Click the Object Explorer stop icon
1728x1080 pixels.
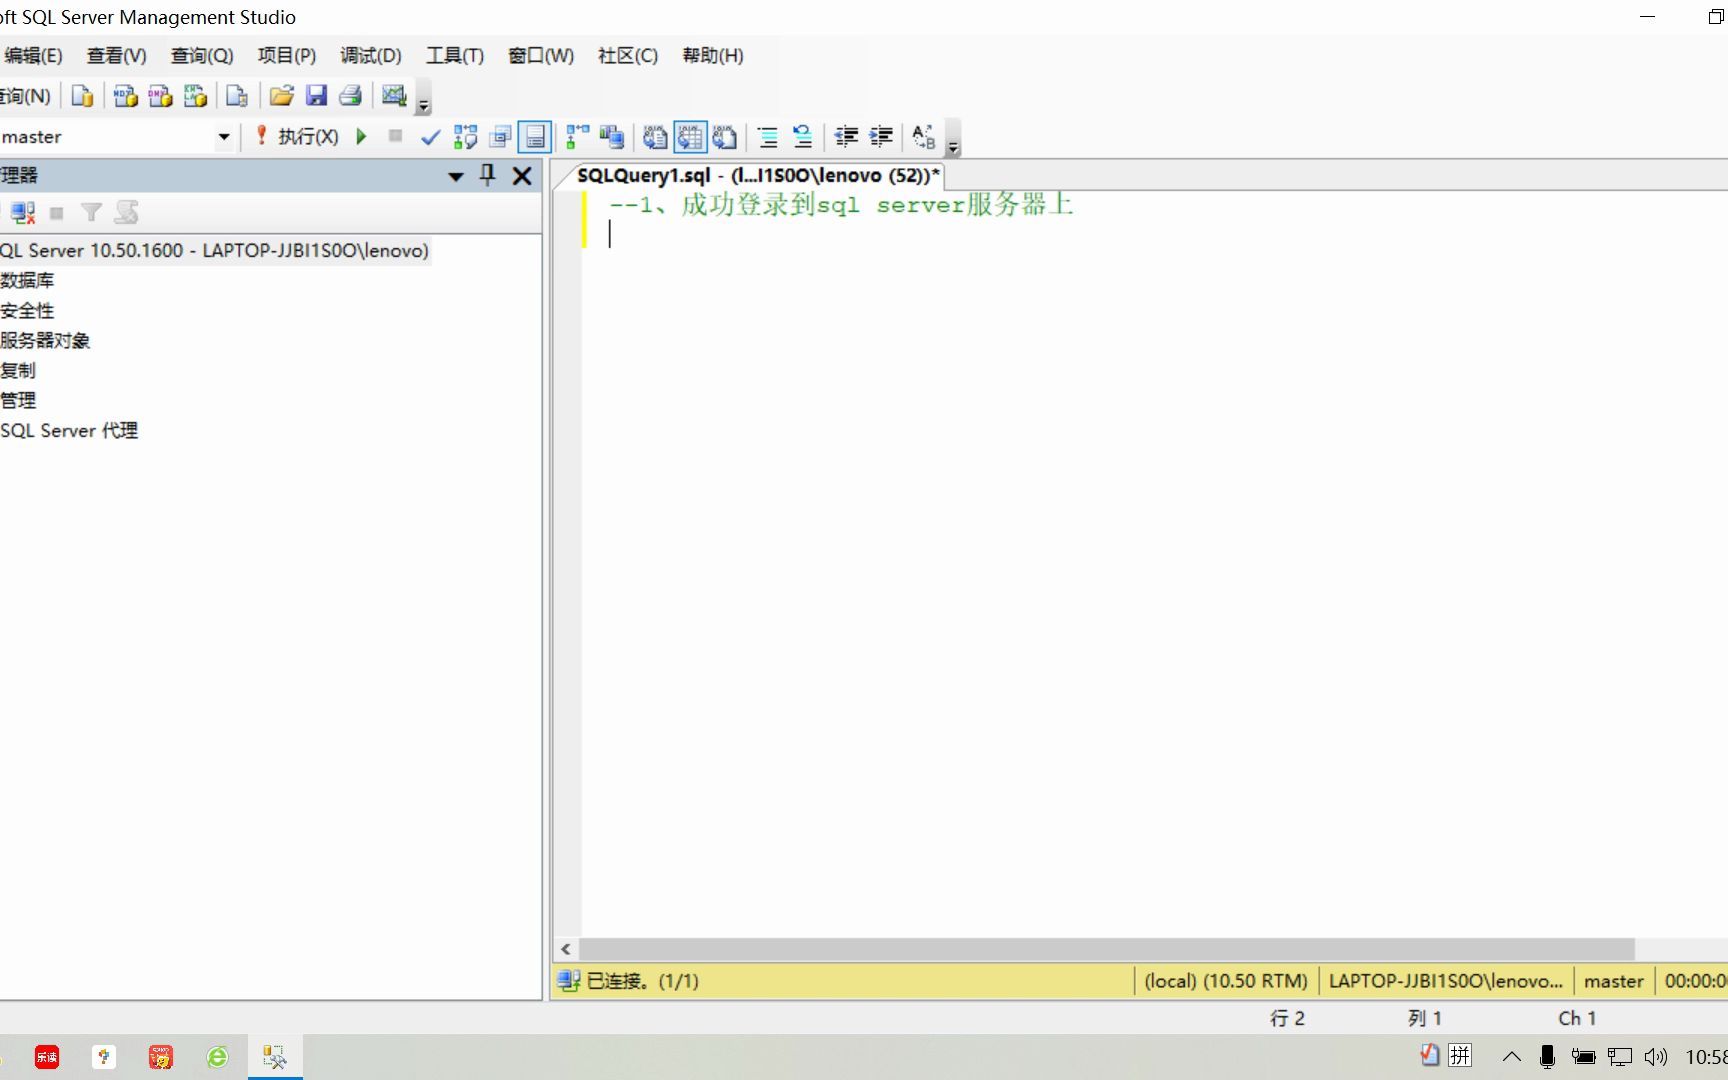(x=57, y=213)
